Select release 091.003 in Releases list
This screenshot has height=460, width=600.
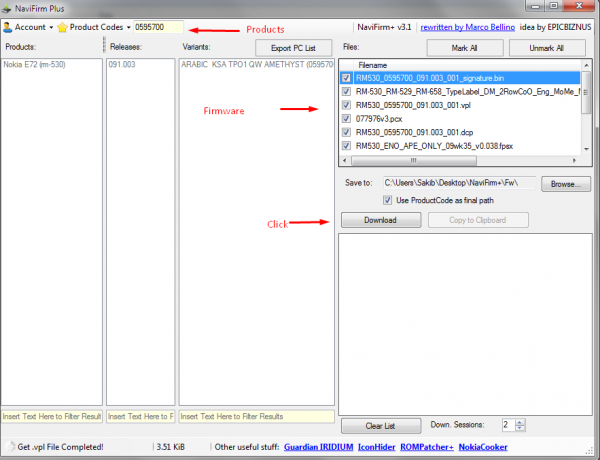tap(122, 64)
